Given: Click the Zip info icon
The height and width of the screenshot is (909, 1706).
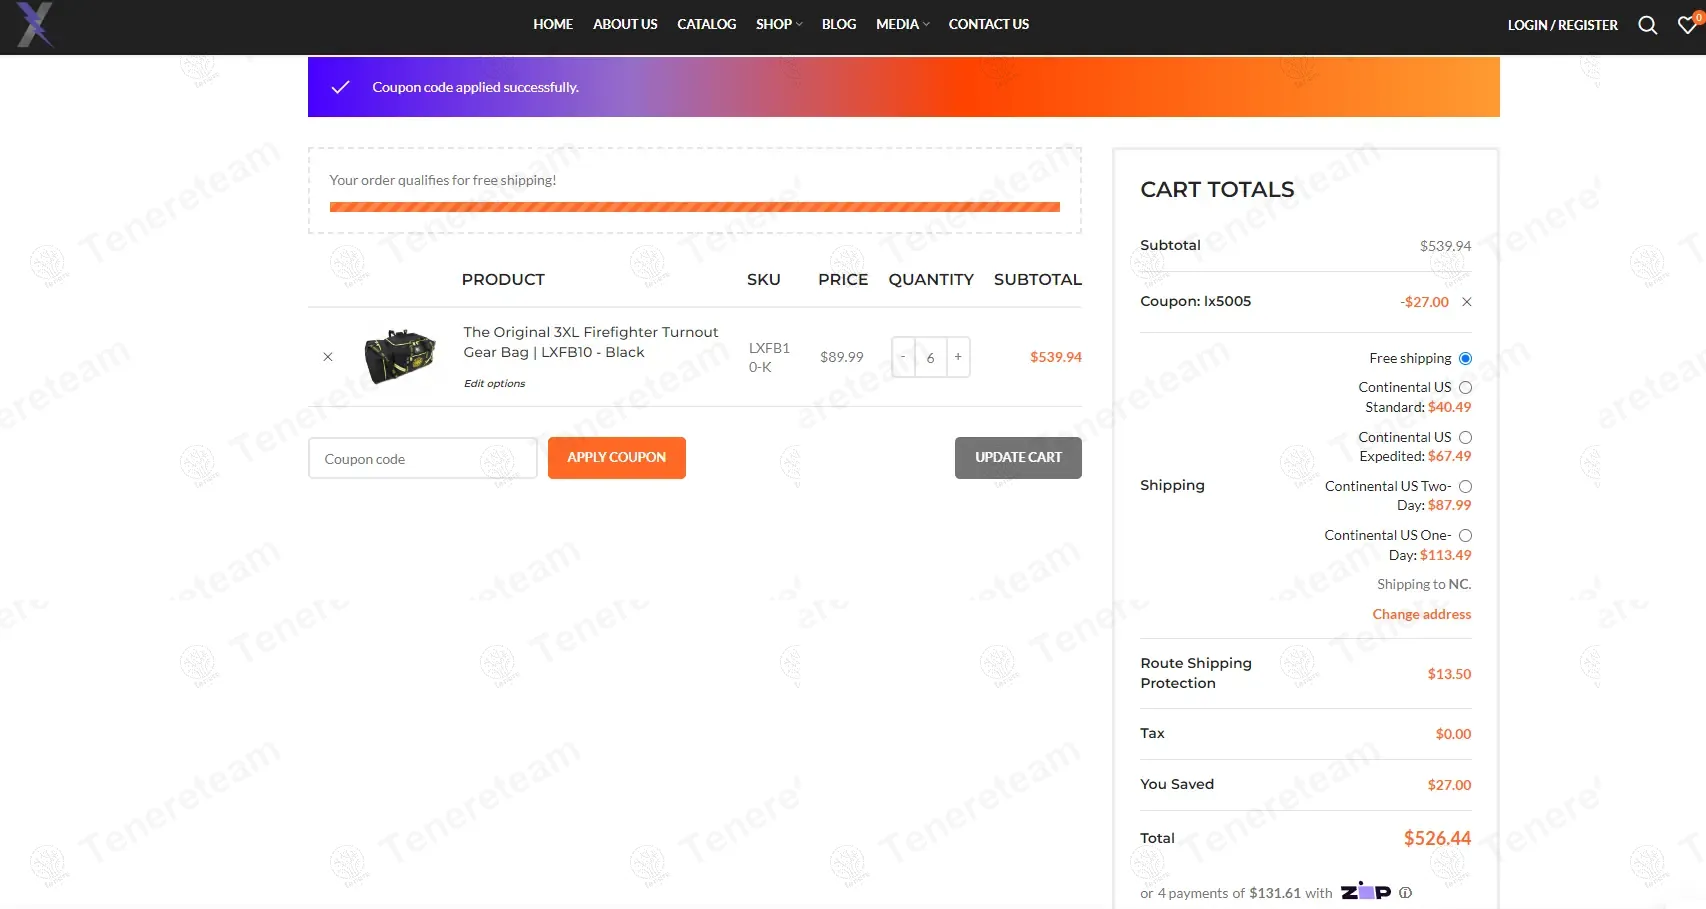Looking at the screenshot, I should click(x=1405, y=893).
